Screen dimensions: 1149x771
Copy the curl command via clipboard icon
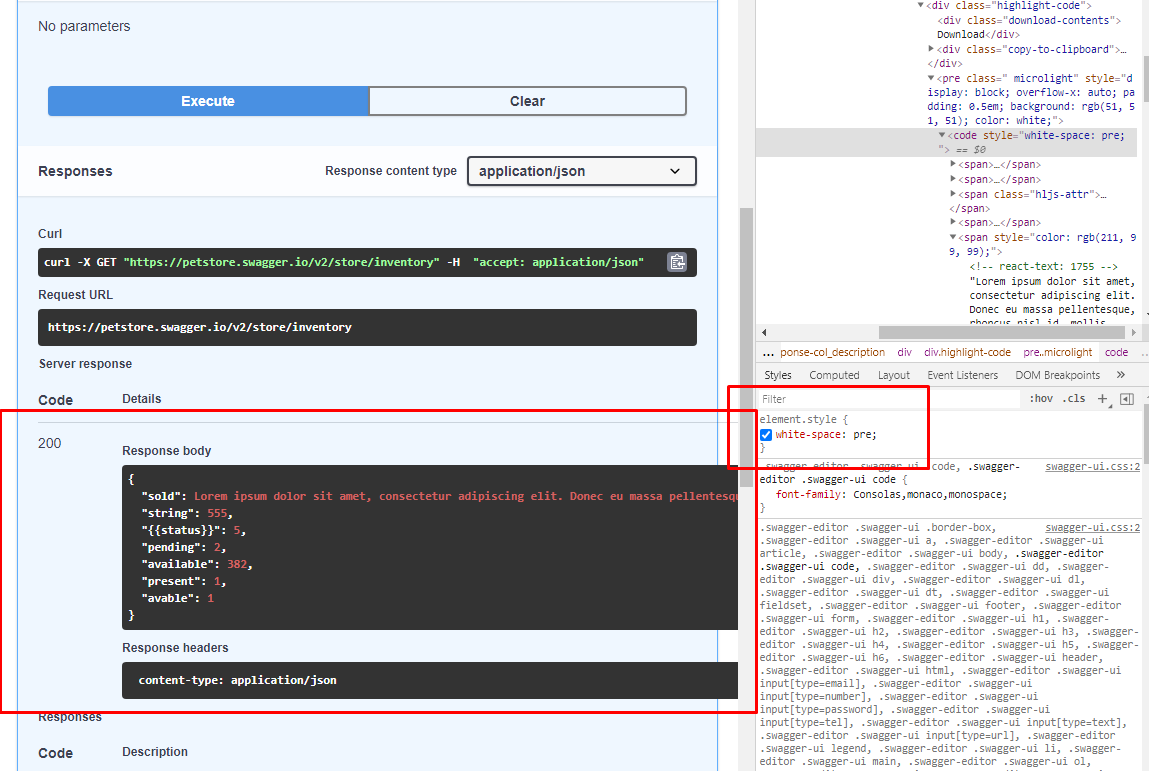tap(677, 262)
